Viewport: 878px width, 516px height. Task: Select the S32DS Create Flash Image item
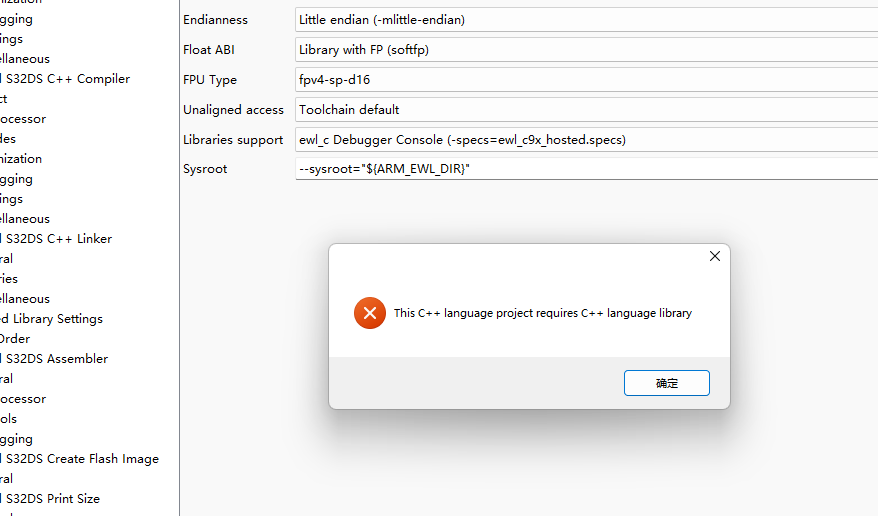tap(81, 459)
